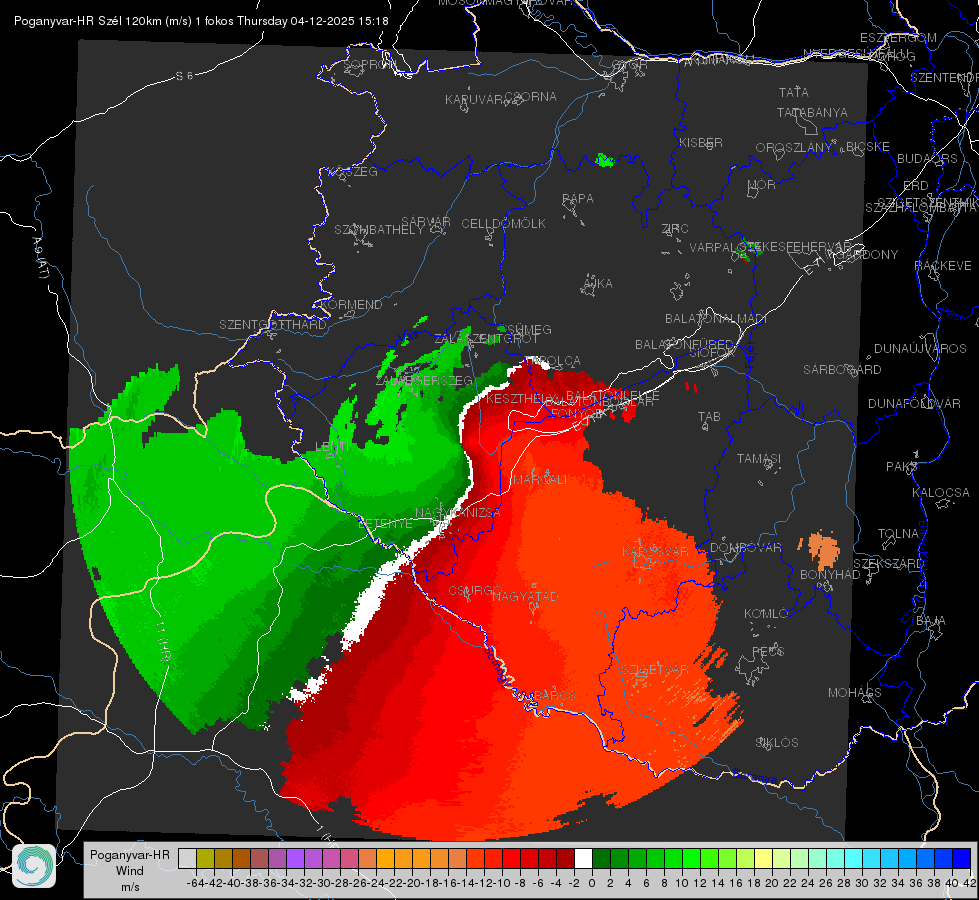The image size is (979, 900).
Task: Click the 0 value on the legend scale
Action: click(592, 883)
